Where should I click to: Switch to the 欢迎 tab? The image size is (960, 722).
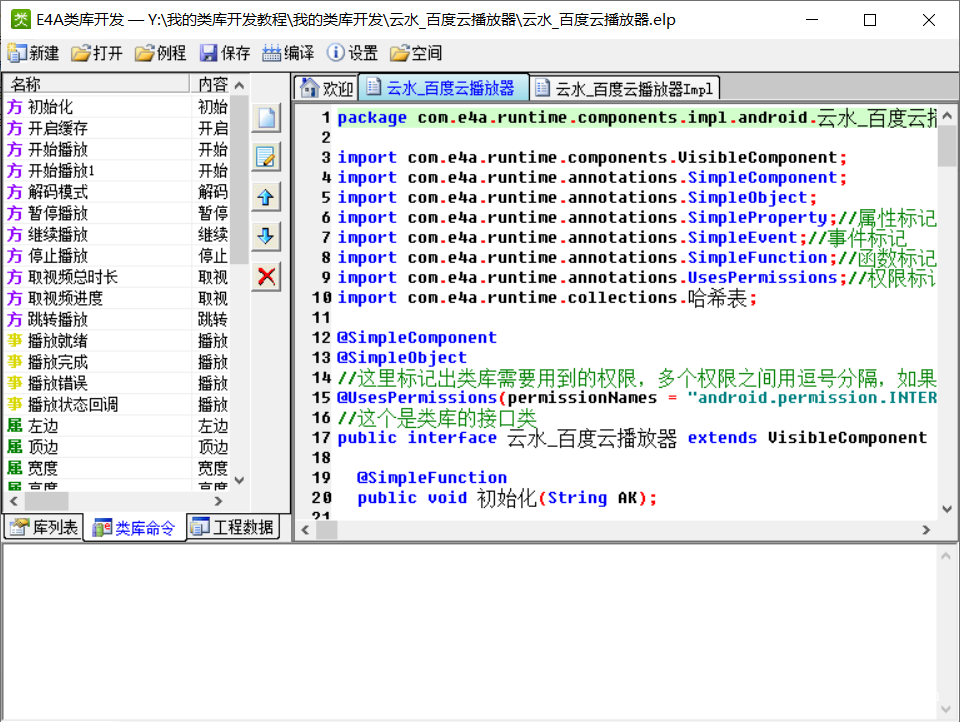[327, 88]
